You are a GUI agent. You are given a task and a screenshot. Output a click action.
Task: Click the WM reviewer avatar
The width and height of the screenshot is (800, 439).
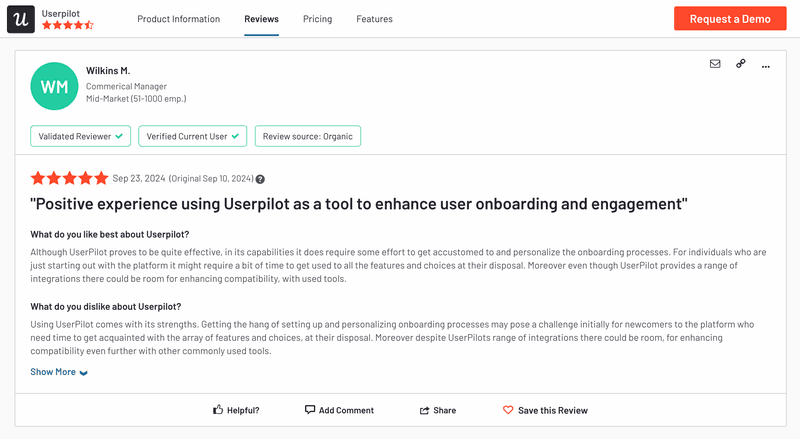click(55, 87)
